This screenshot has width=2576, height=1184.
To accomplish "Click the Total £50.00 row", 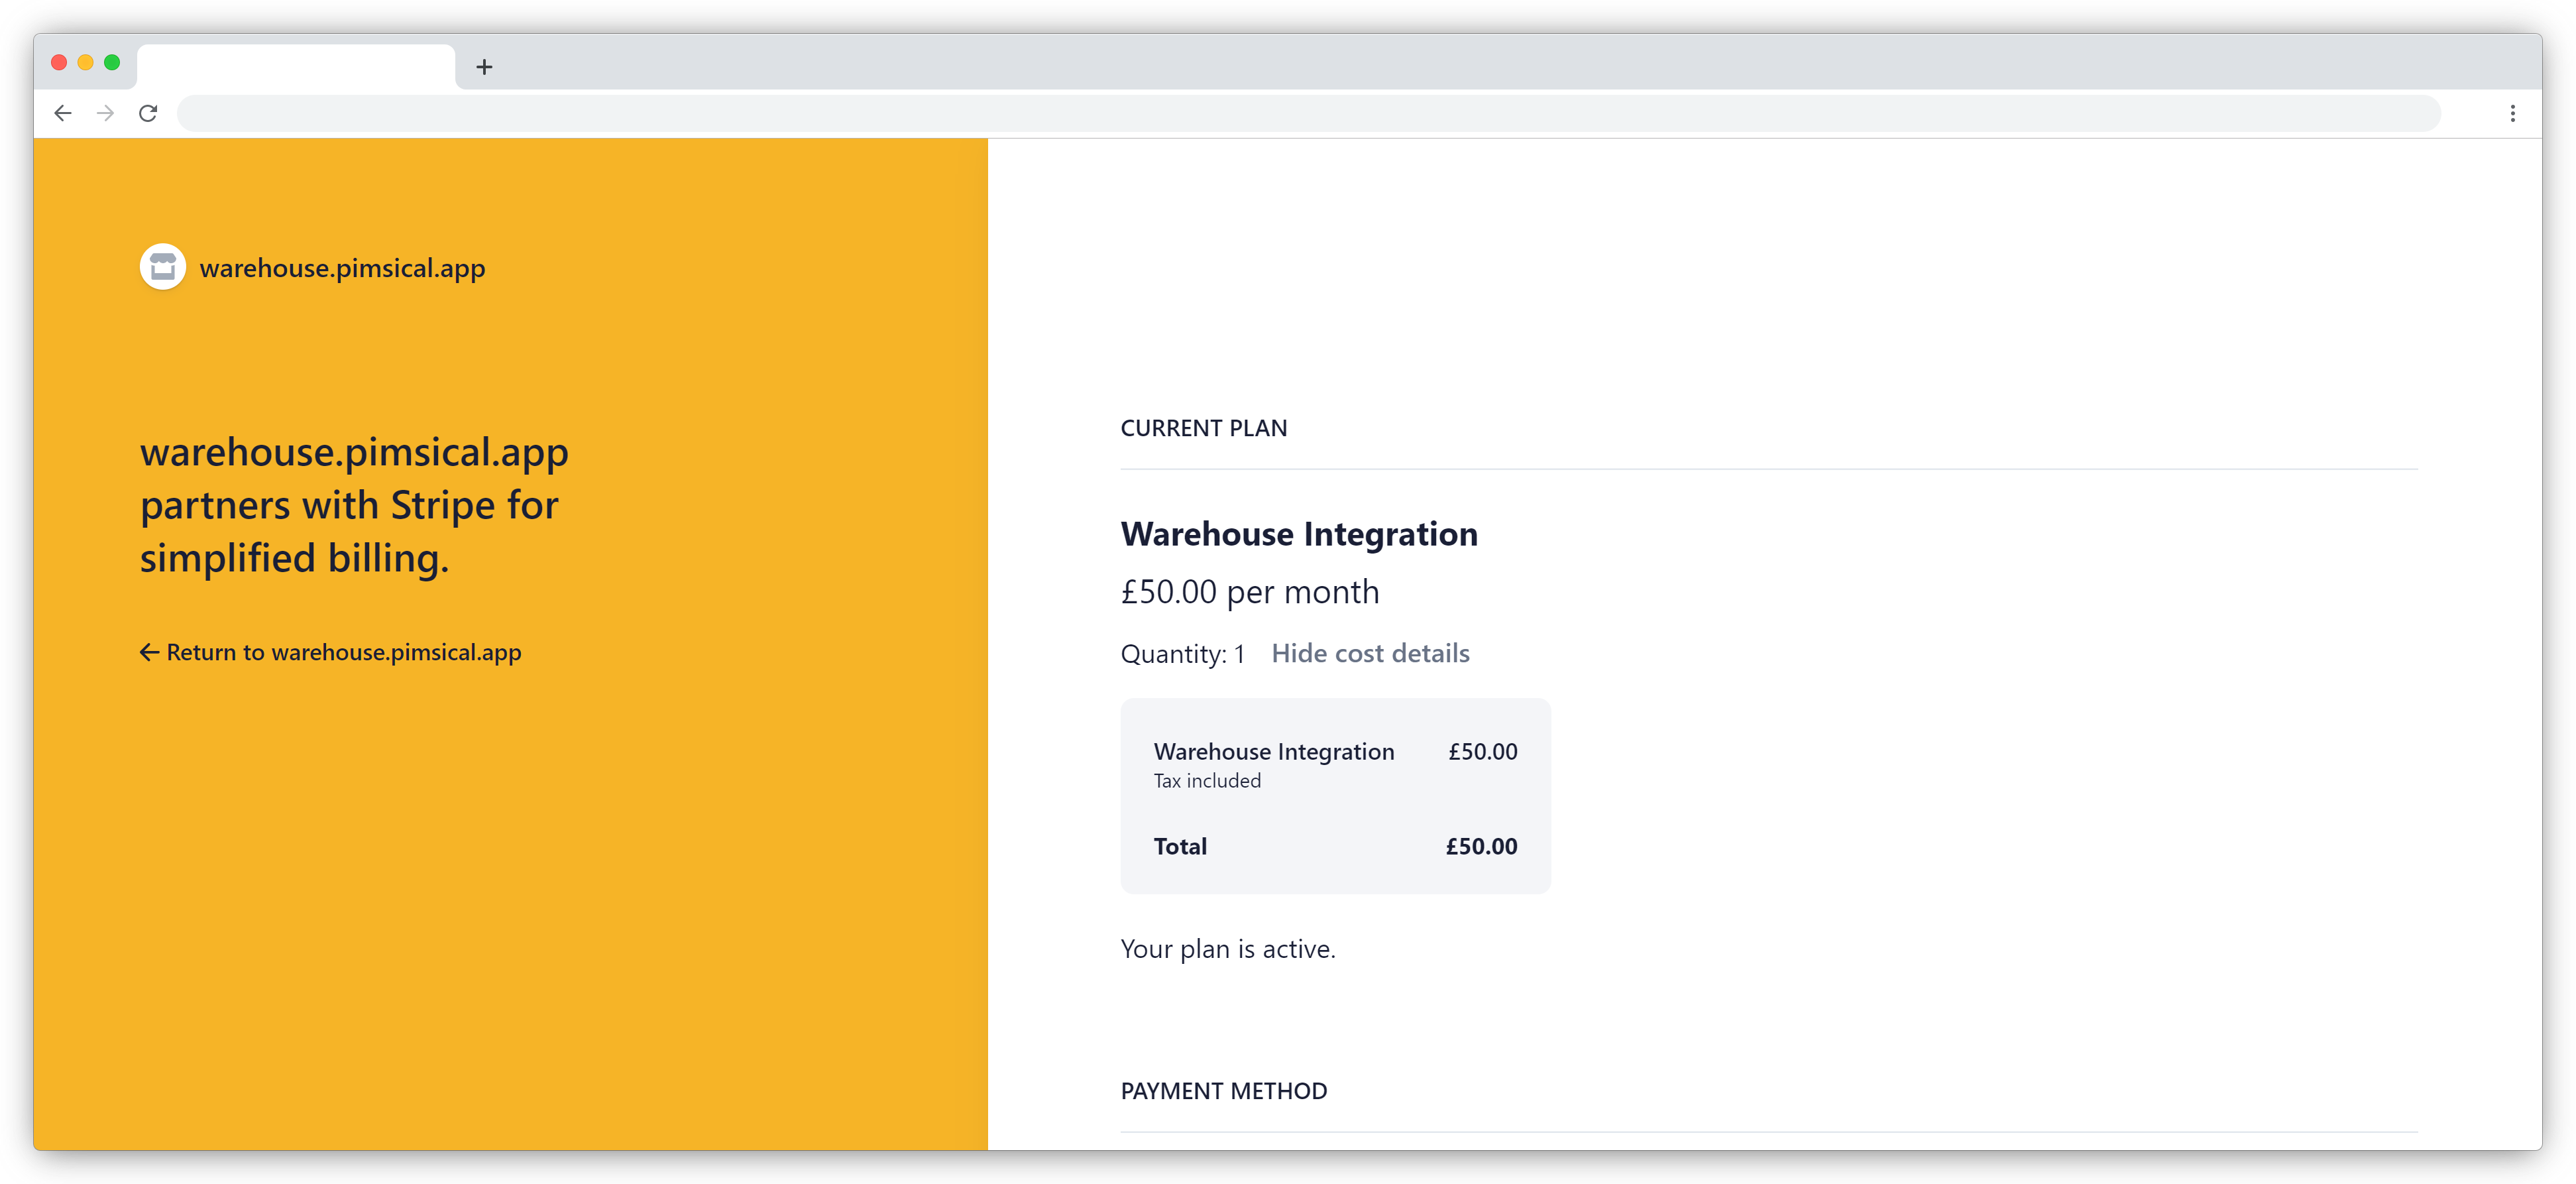I will click(x=1335, y=846).
